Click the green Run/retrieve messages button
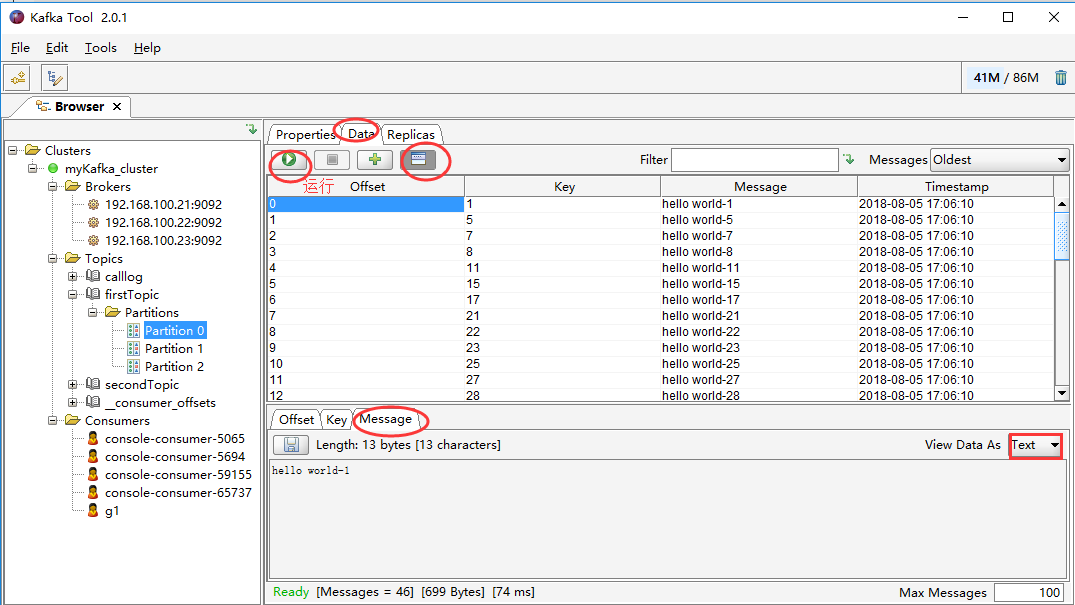 click(289, 160)
